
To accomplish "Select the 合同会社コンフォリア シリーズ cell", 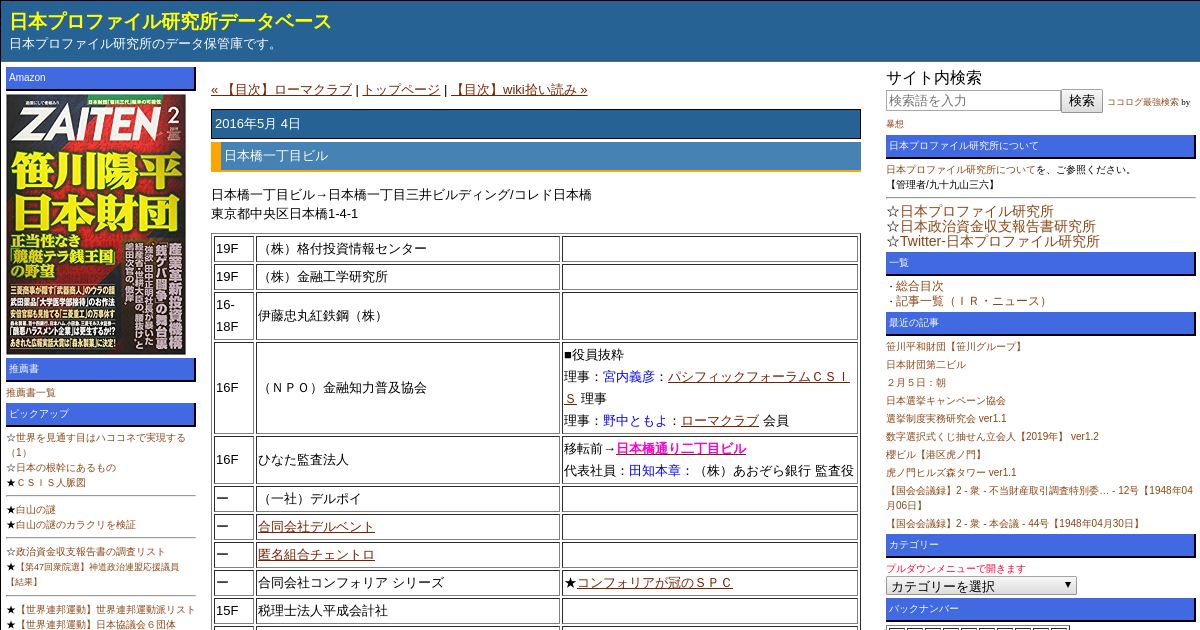I will [x=408, y=583].
